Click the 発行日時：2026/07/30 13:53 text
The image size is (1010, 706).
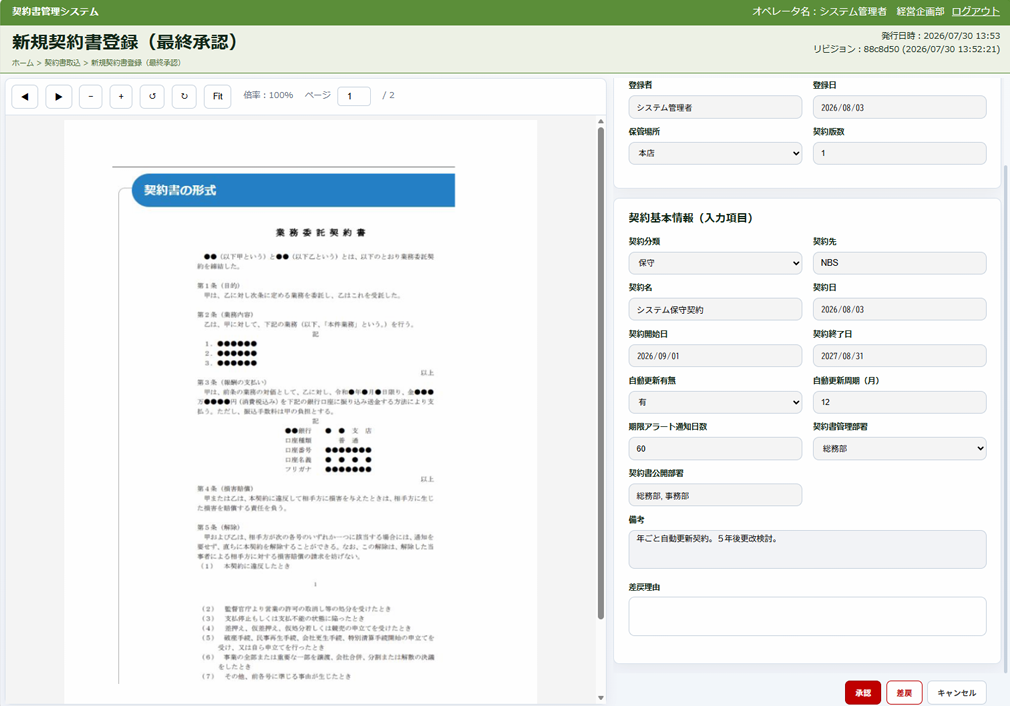pyautogui.click(x=940, y=36)
